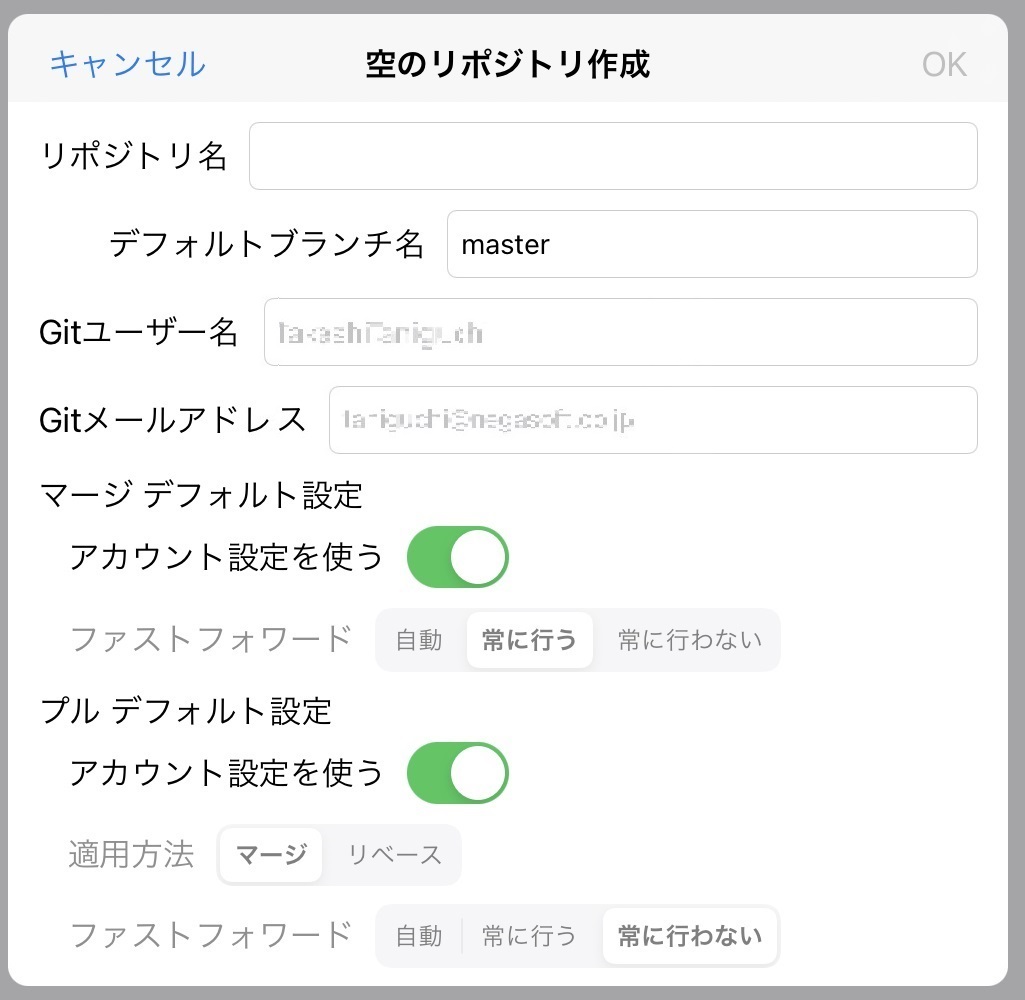This screenshot has width=1025, height=1000.
Task: Select 常に行わない for merge ファストフォワード
Action: 688,640
